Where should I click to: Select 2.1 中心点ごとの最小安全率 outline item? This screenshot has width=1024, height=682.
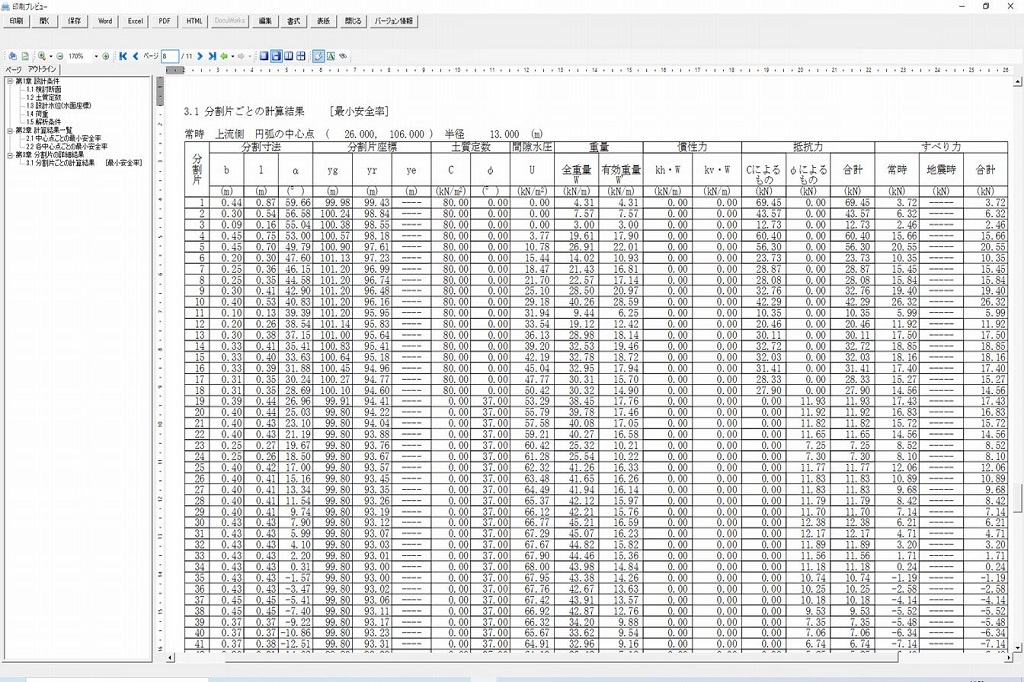point(64,138)
